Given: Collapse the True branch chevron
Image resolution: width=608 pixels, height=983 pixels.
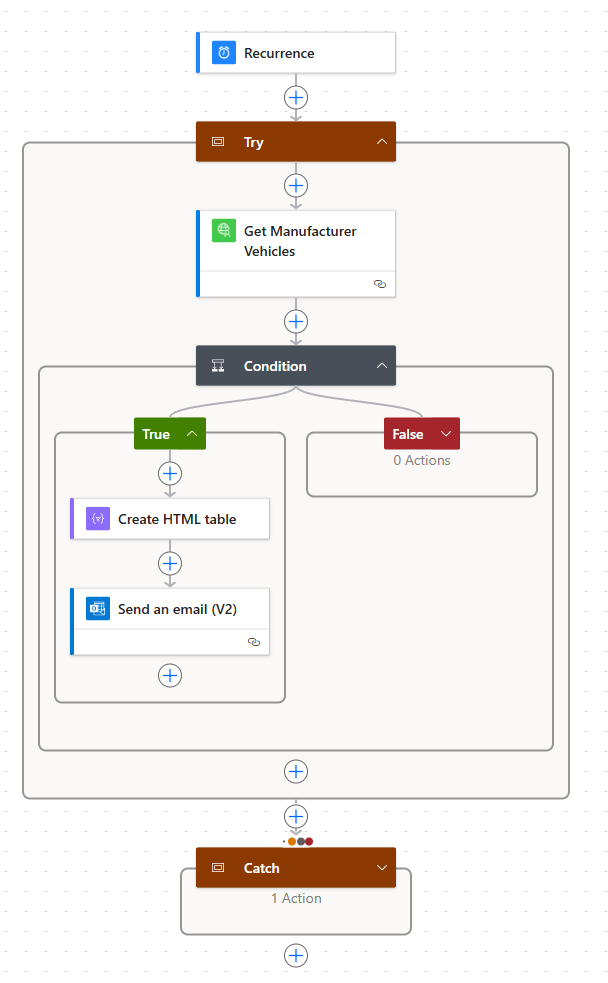Looking at the screenshot, I should point(192,434).
